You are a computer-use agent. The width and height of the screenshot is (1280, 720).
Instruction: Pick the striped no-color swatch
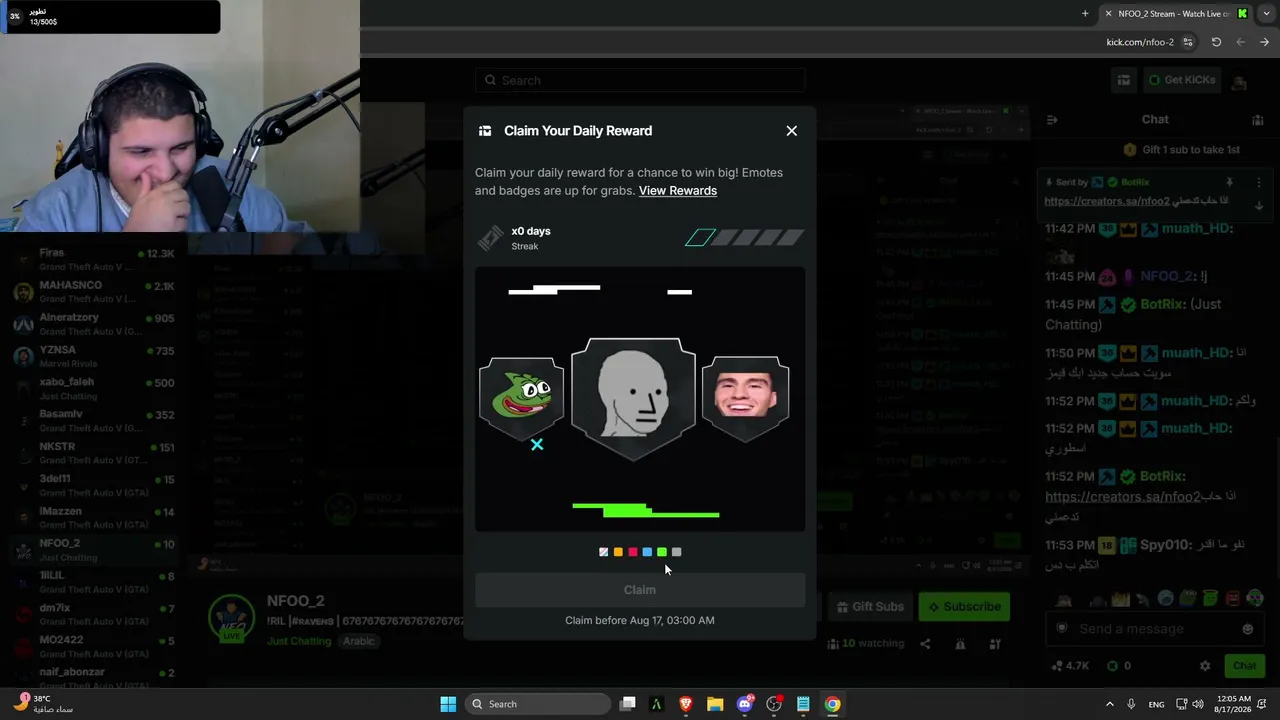[603, 552]
